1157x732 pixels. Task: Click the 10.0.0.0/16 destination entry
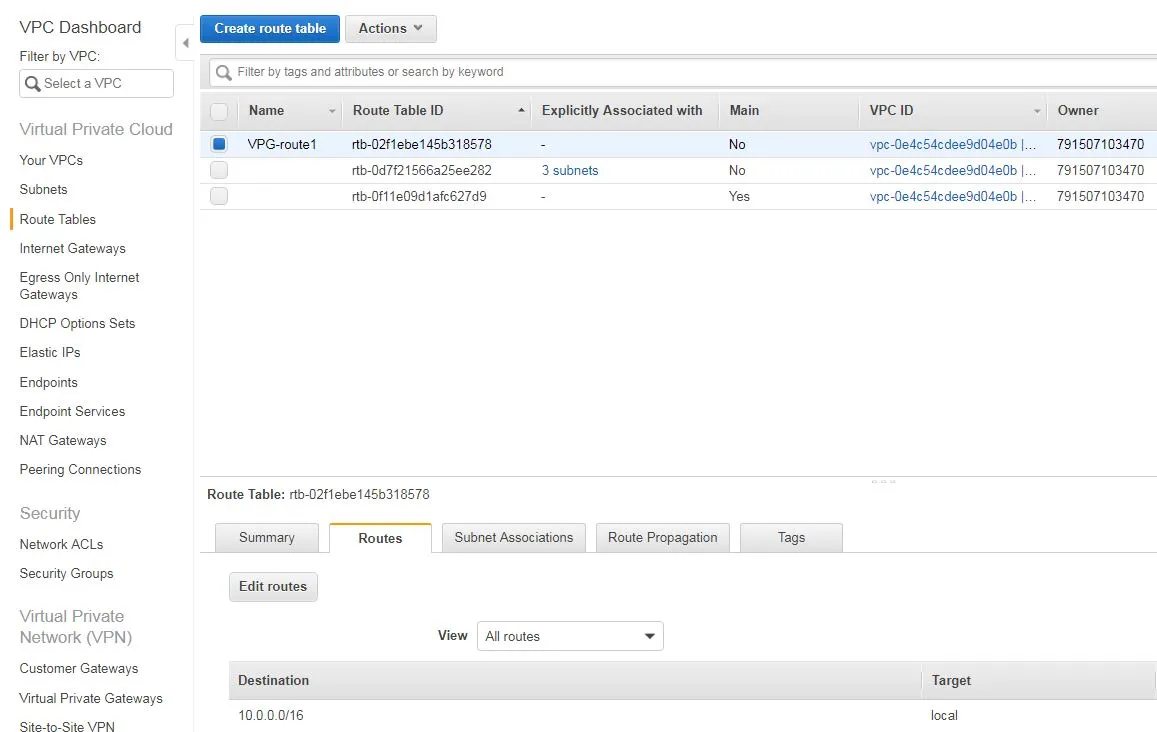pos(271,715)
